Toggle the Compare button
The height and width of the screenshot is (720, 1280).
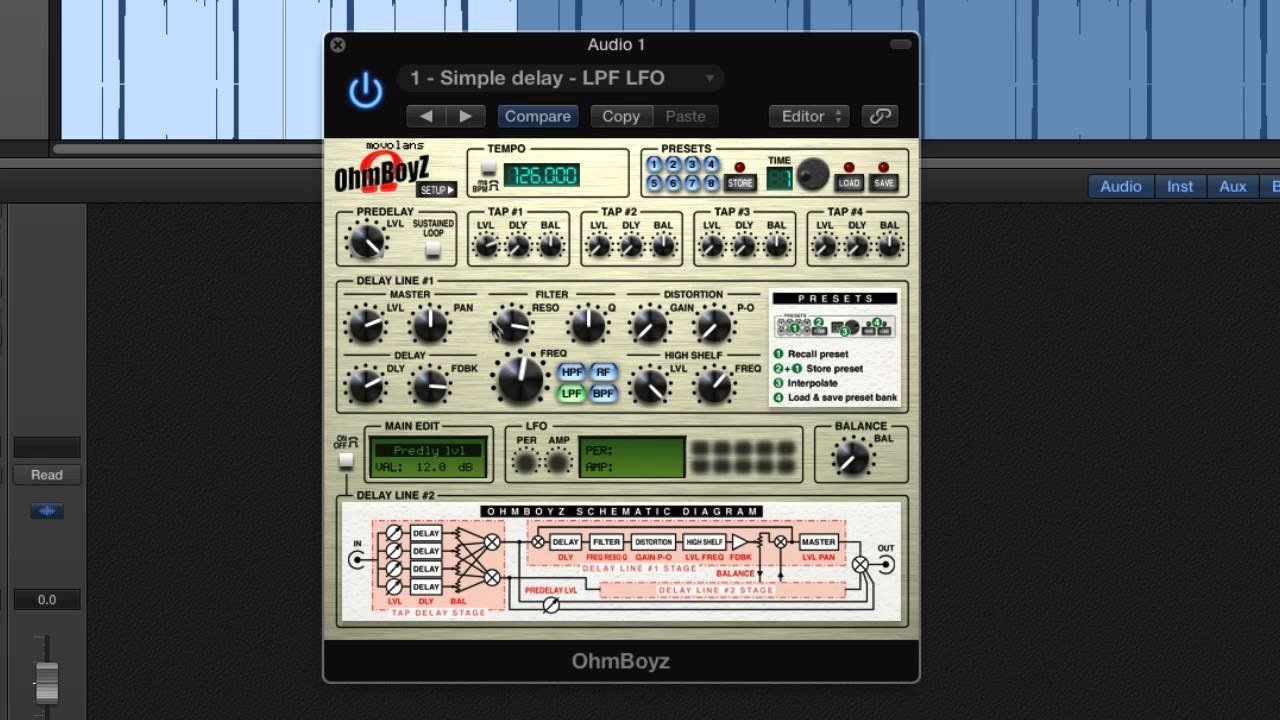click(x=538, y=116)
